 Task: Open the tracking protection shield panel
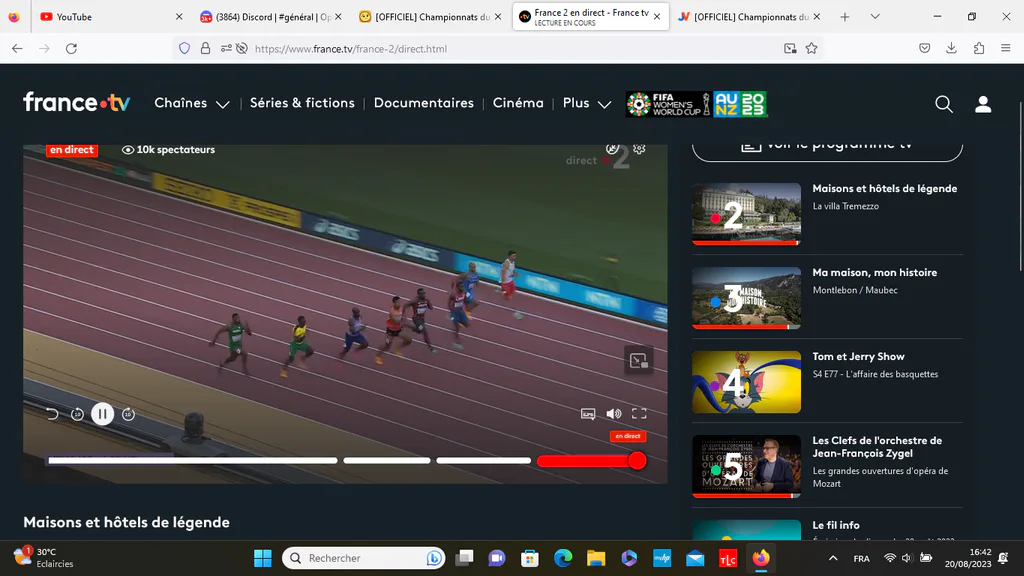pos(185,48)
